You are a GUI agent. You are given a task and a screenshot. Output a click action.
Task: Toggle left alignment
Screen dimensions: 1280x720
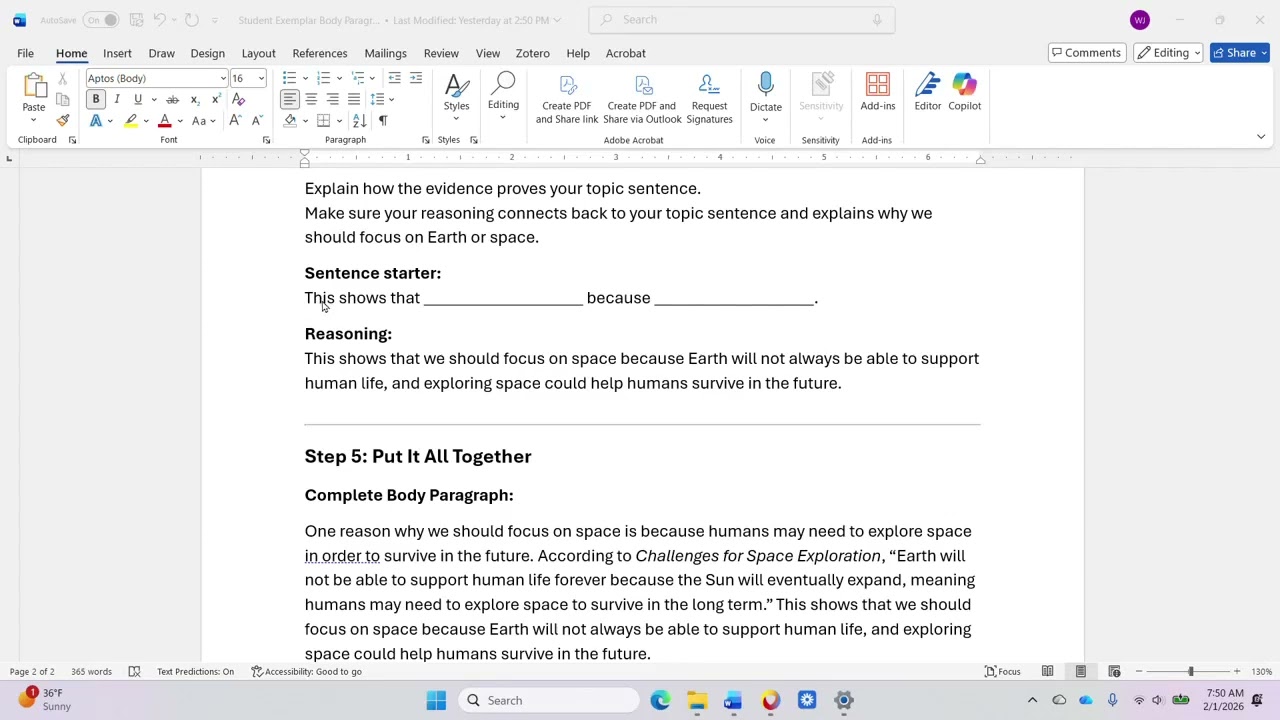[289, 99]
